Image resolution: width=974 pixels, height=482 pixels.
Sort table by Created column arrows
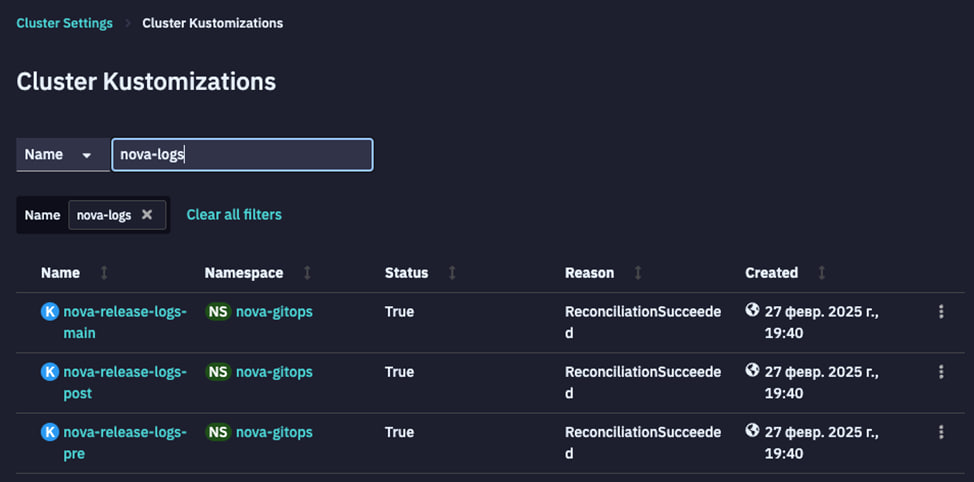(822, 273)
